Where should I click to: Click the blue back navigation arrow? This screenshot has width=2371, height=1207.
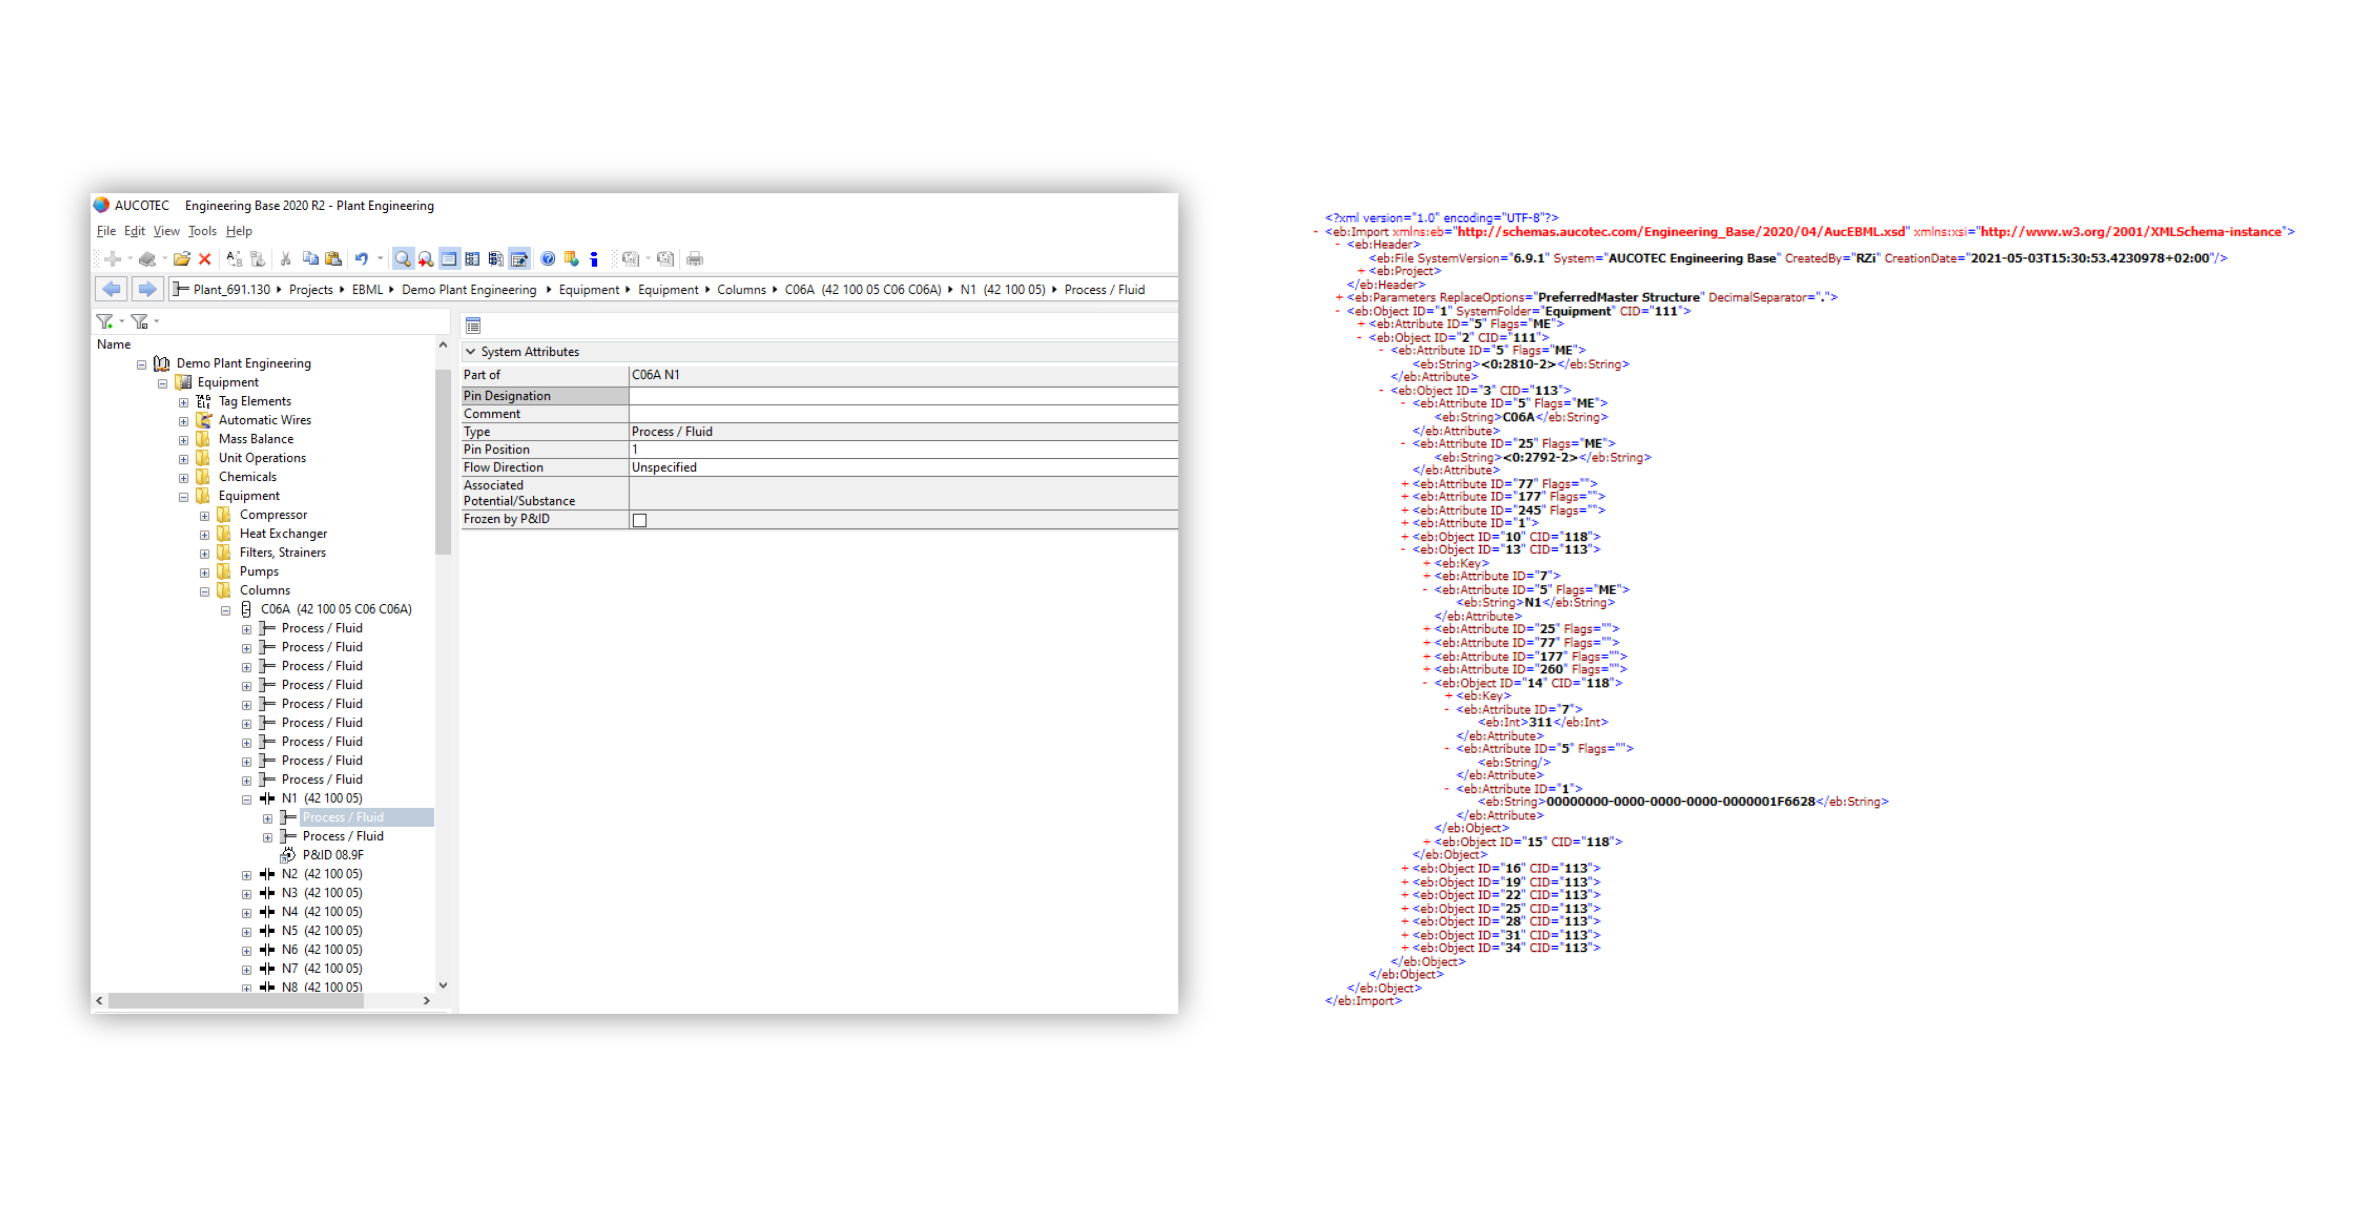click(111, 289)
